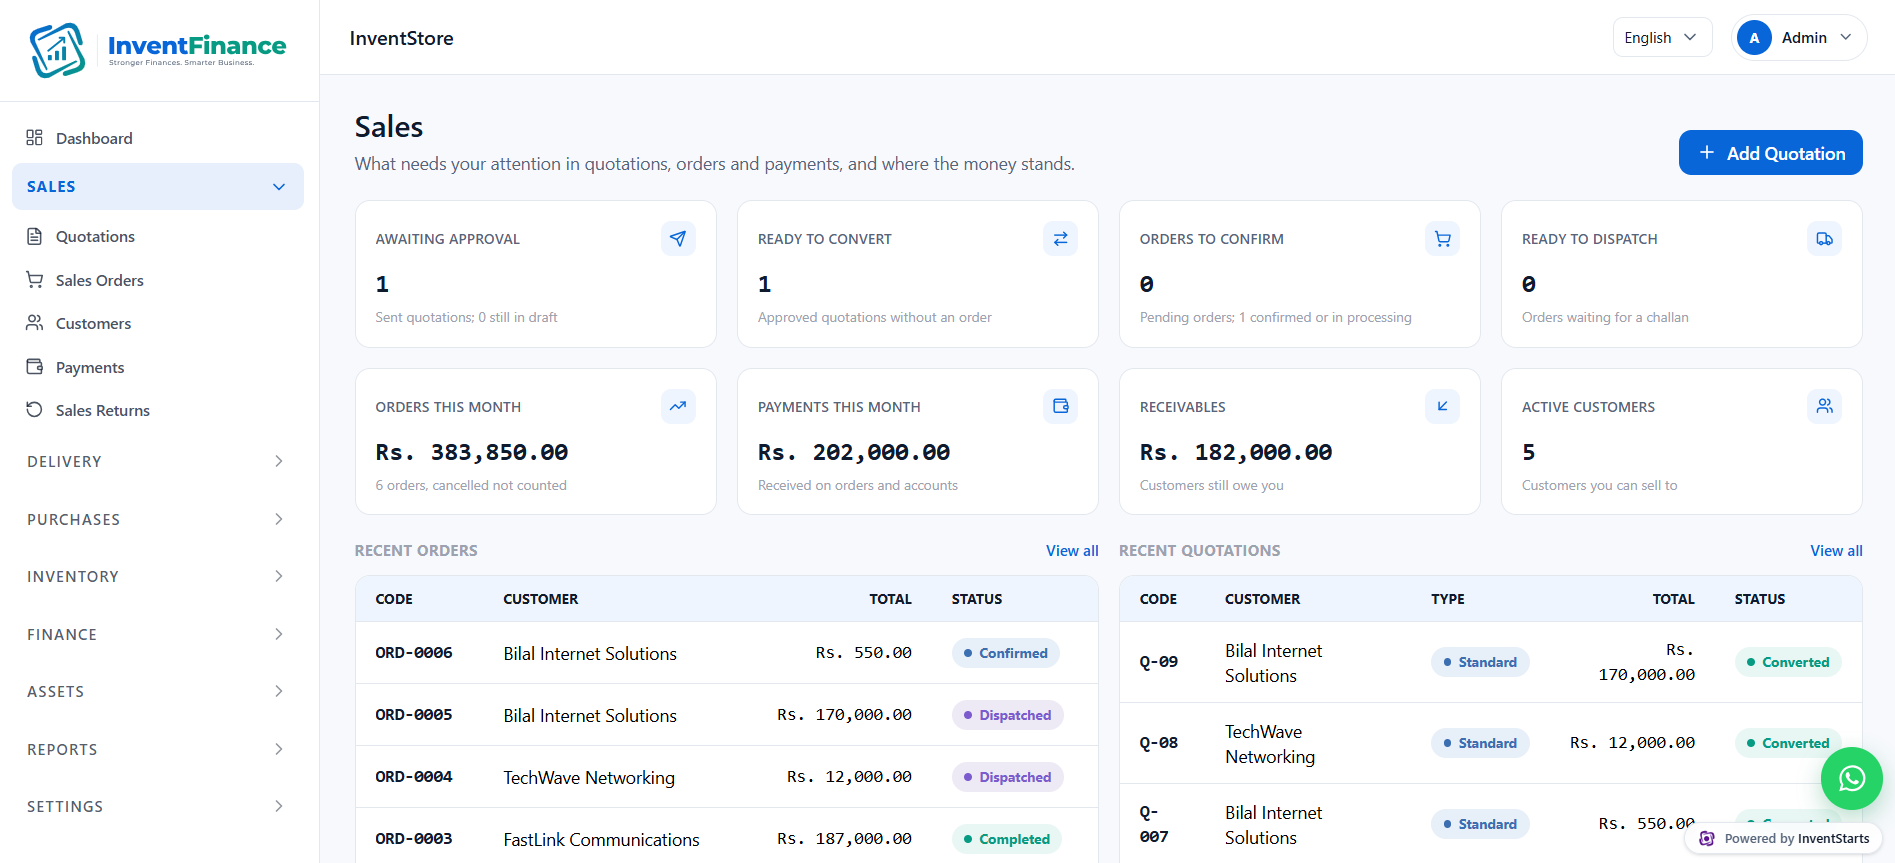Click the Sales Orders cart icon in sidebar
Screen dimensions: 1895x863
[x=34, y=280]
